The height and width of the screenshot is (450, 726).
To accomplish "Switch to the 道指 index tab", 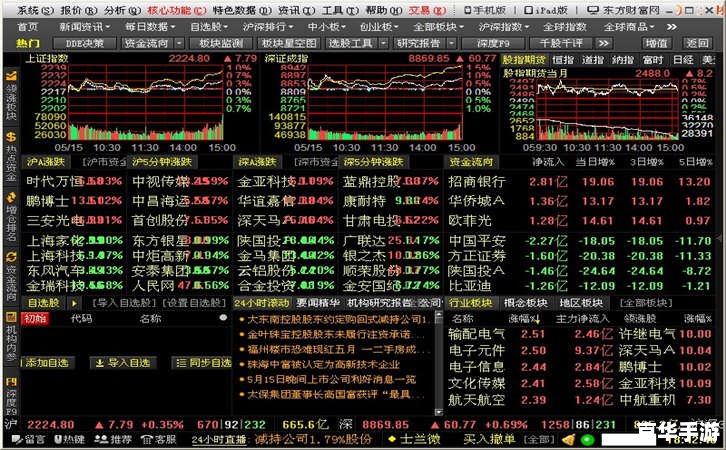I will (593, 60).
